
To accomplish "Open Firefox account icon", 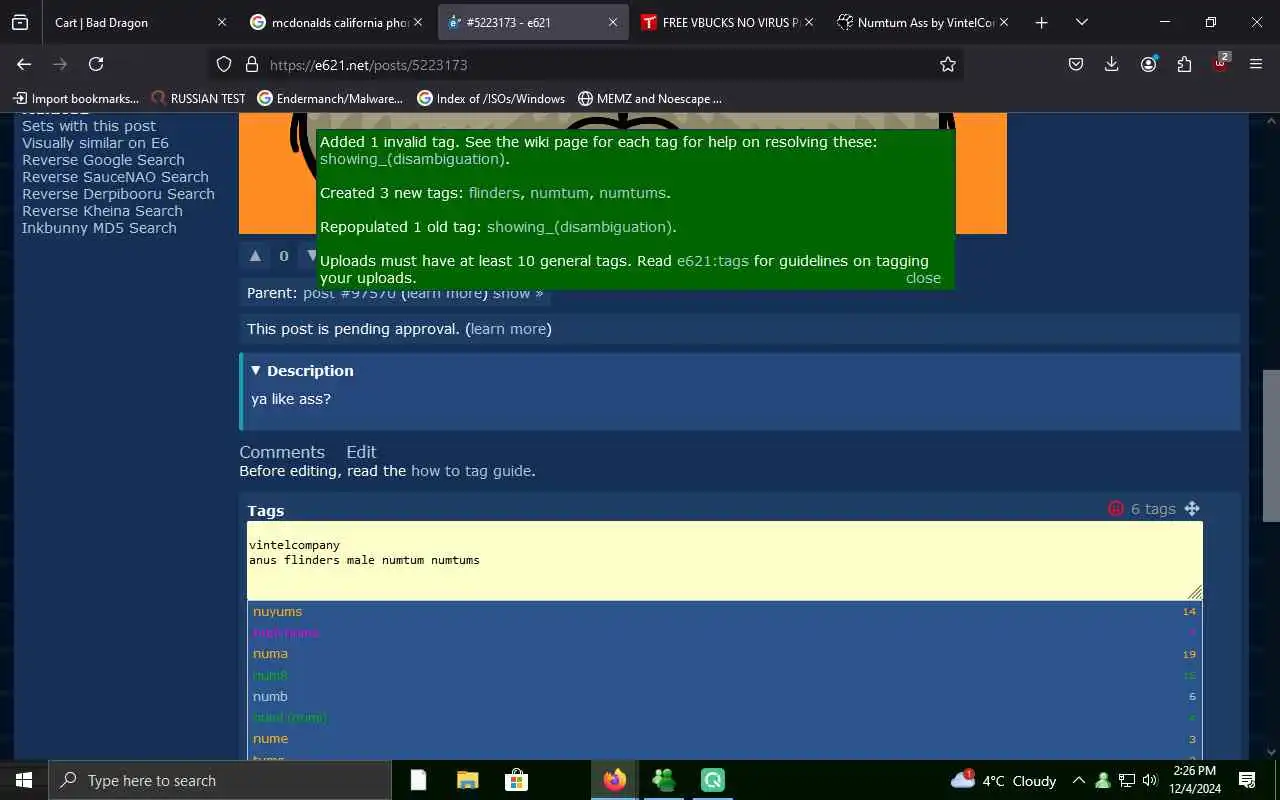I will (x=1148, y=64).
